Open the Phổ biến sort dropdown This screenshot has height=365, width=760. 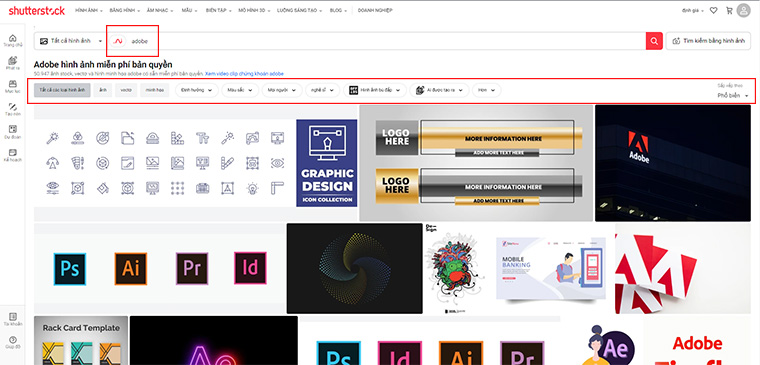[x=733, y=96]
